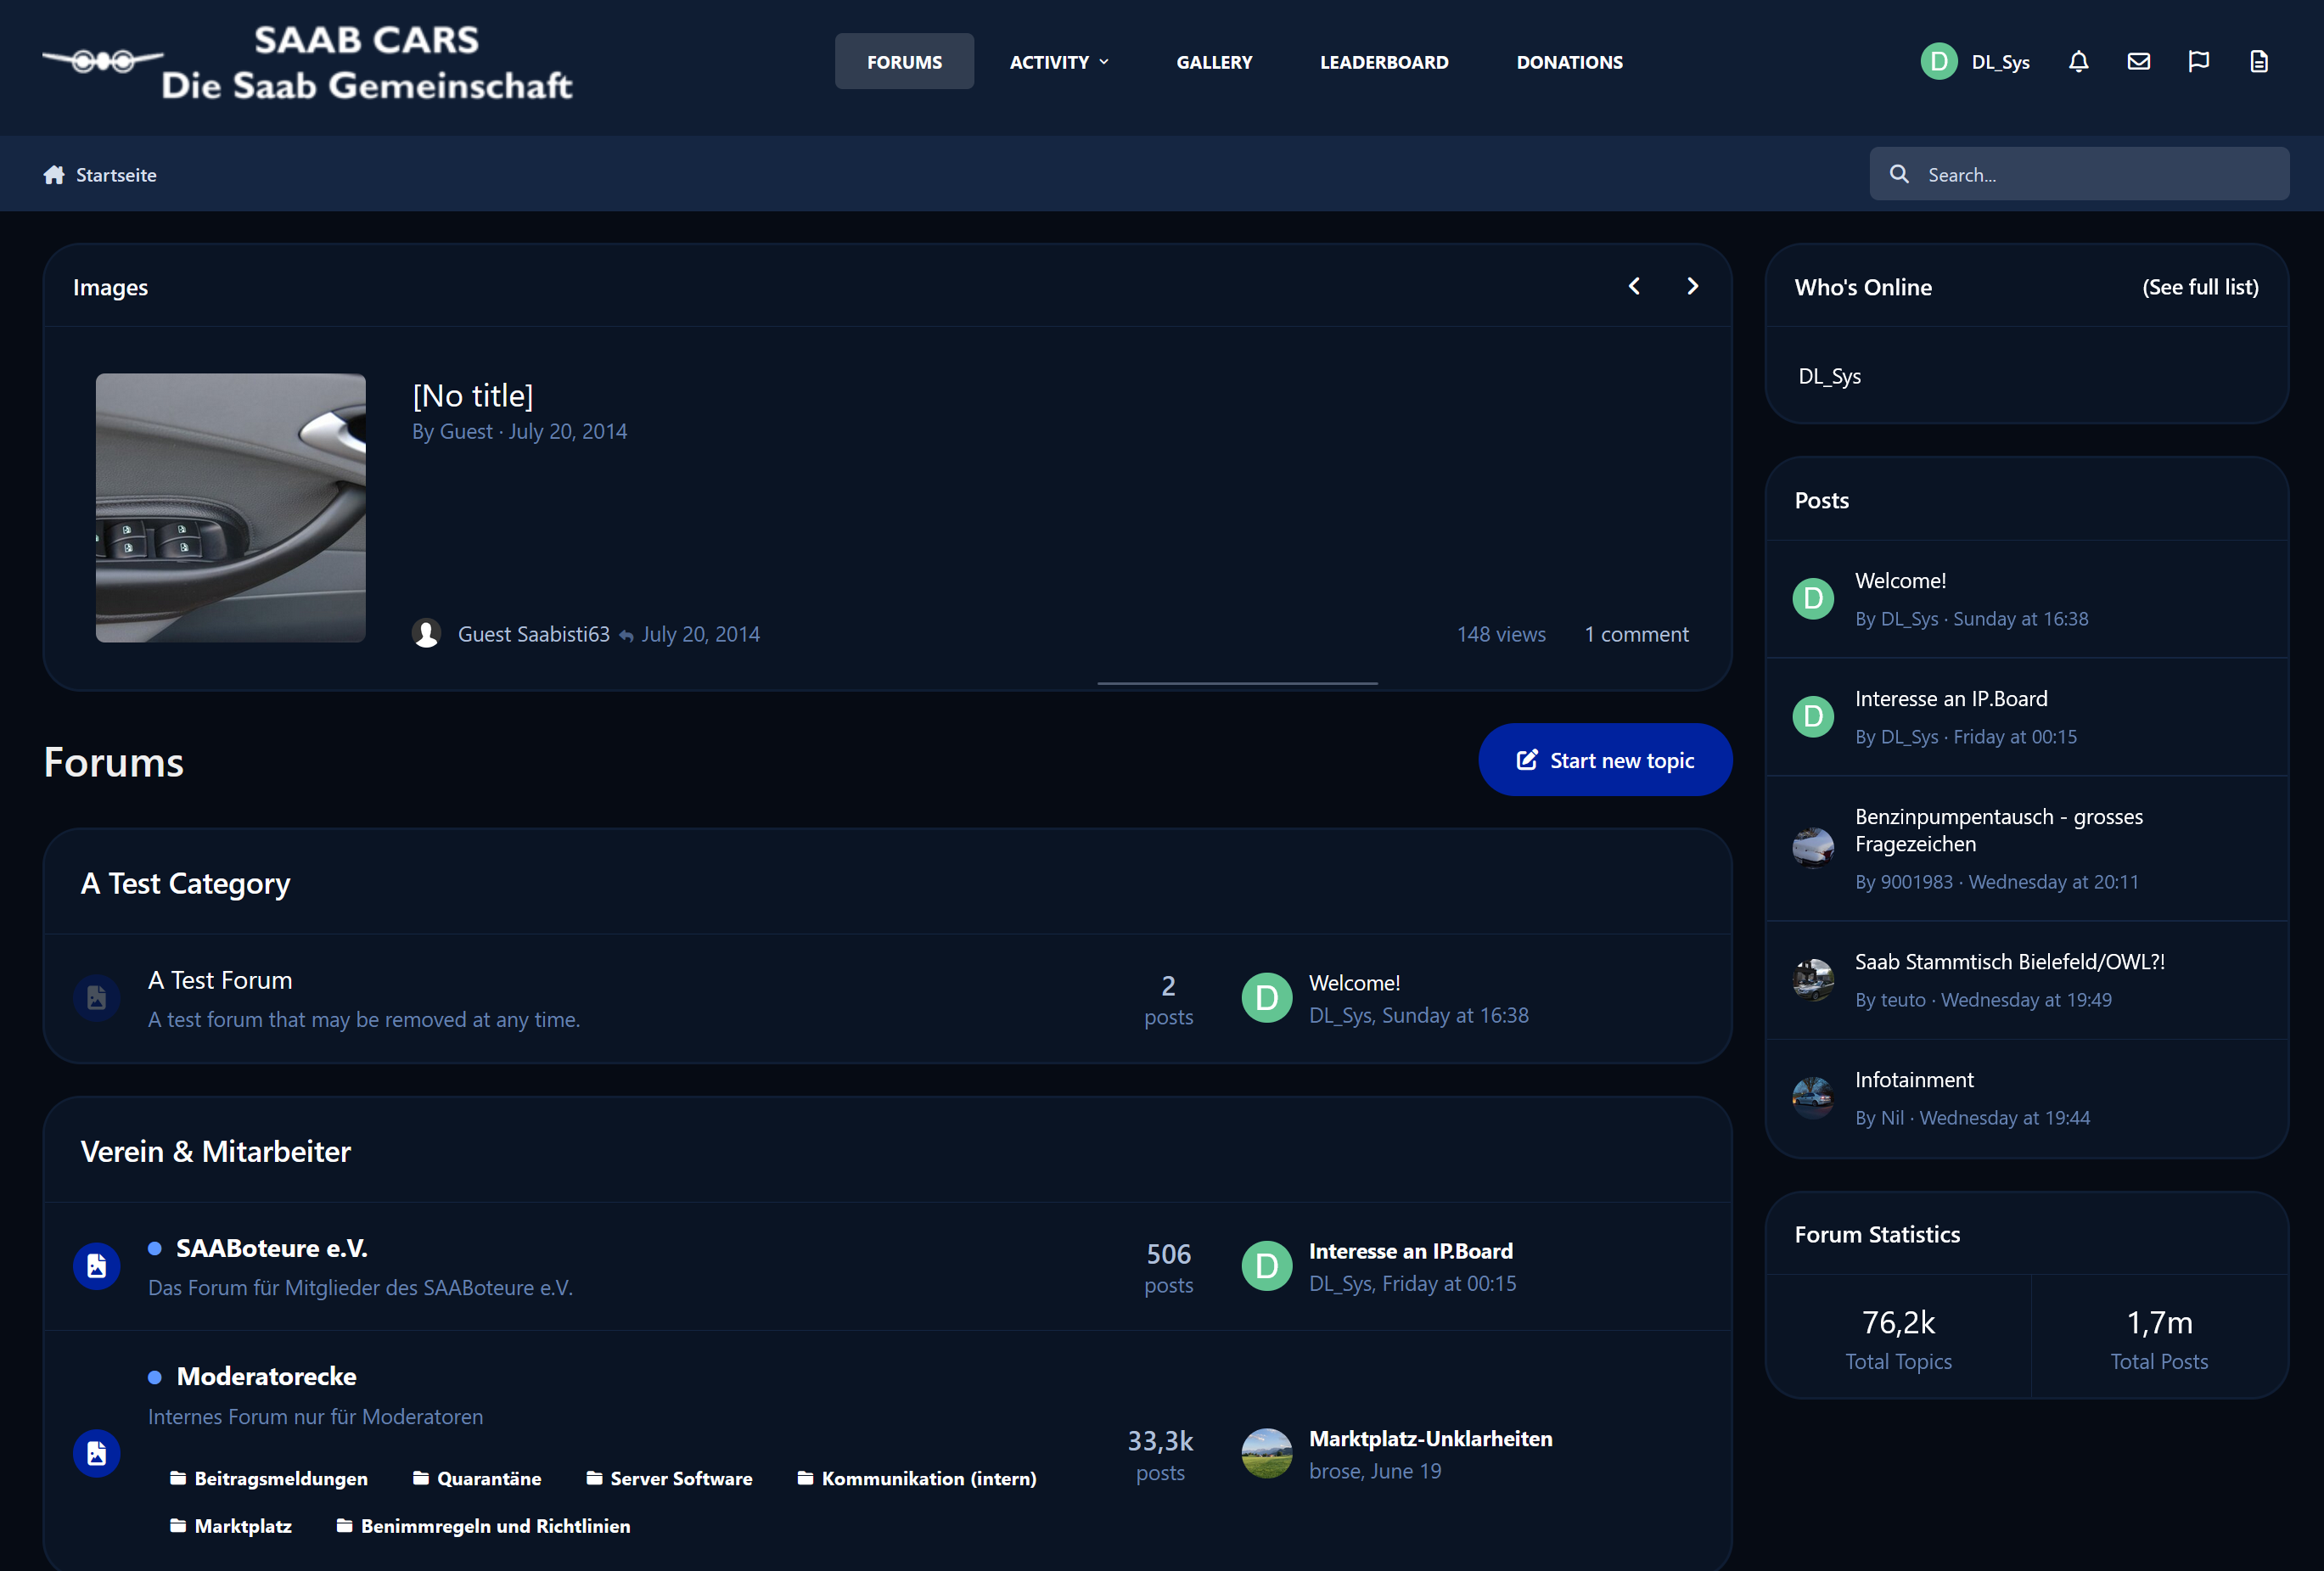Show previous image in Images carousel
This screenshot has width=2324, height=1571.
(x=1634, y=286)
